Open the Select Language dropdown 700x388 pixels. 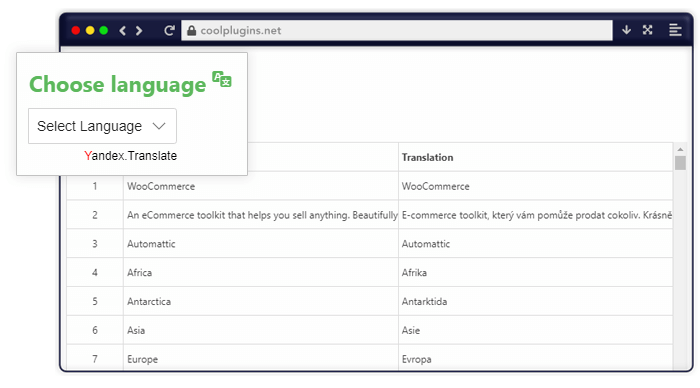click(102, 126)
